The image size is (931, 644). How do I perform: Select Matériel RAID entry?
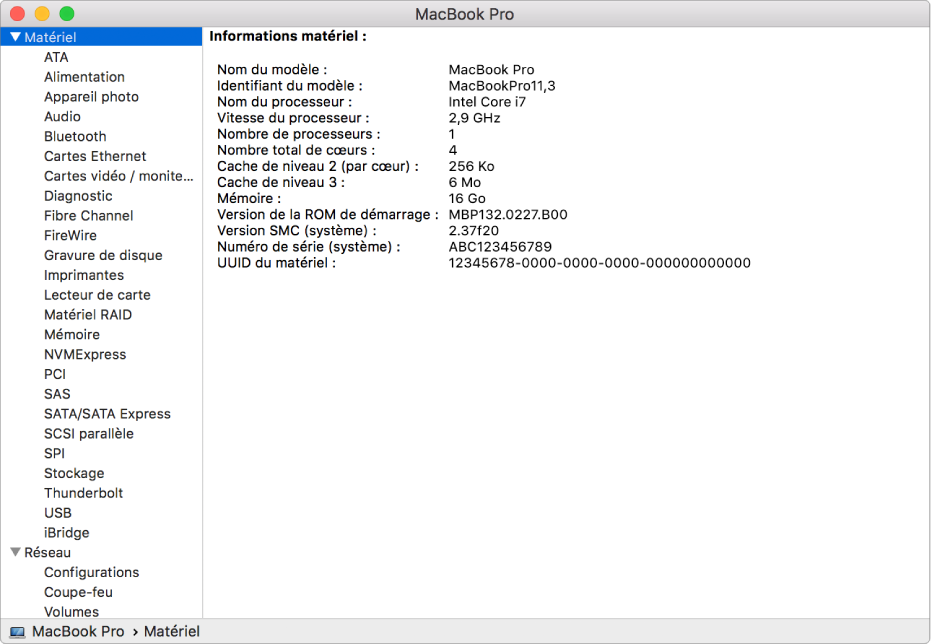(x=88, y=315)
